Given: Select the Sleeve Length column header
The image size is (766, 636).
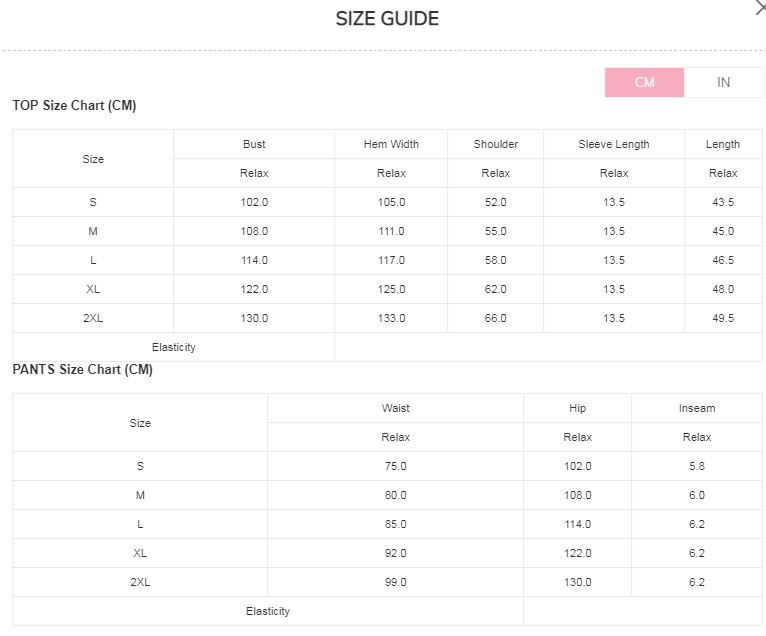Looking at the screenshot, I should [614, 144].
